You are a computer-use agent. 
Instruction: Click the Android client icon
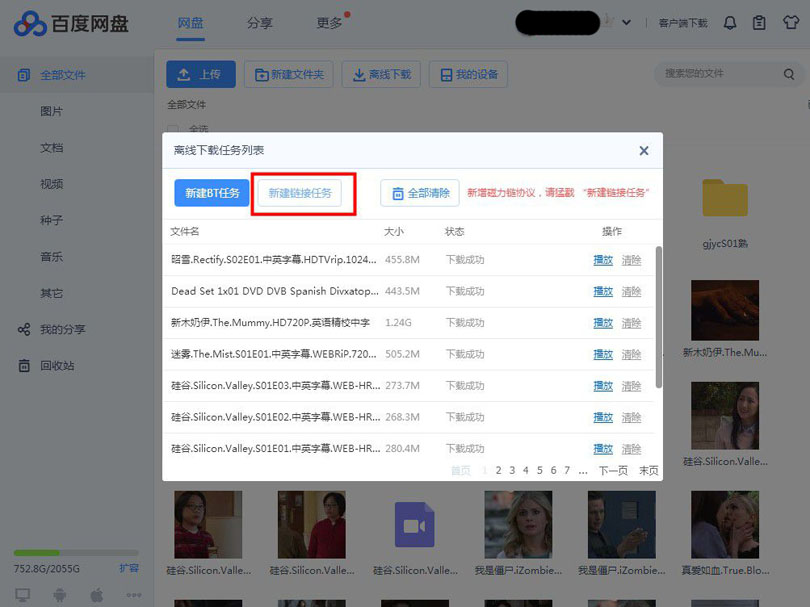point(59,595)
